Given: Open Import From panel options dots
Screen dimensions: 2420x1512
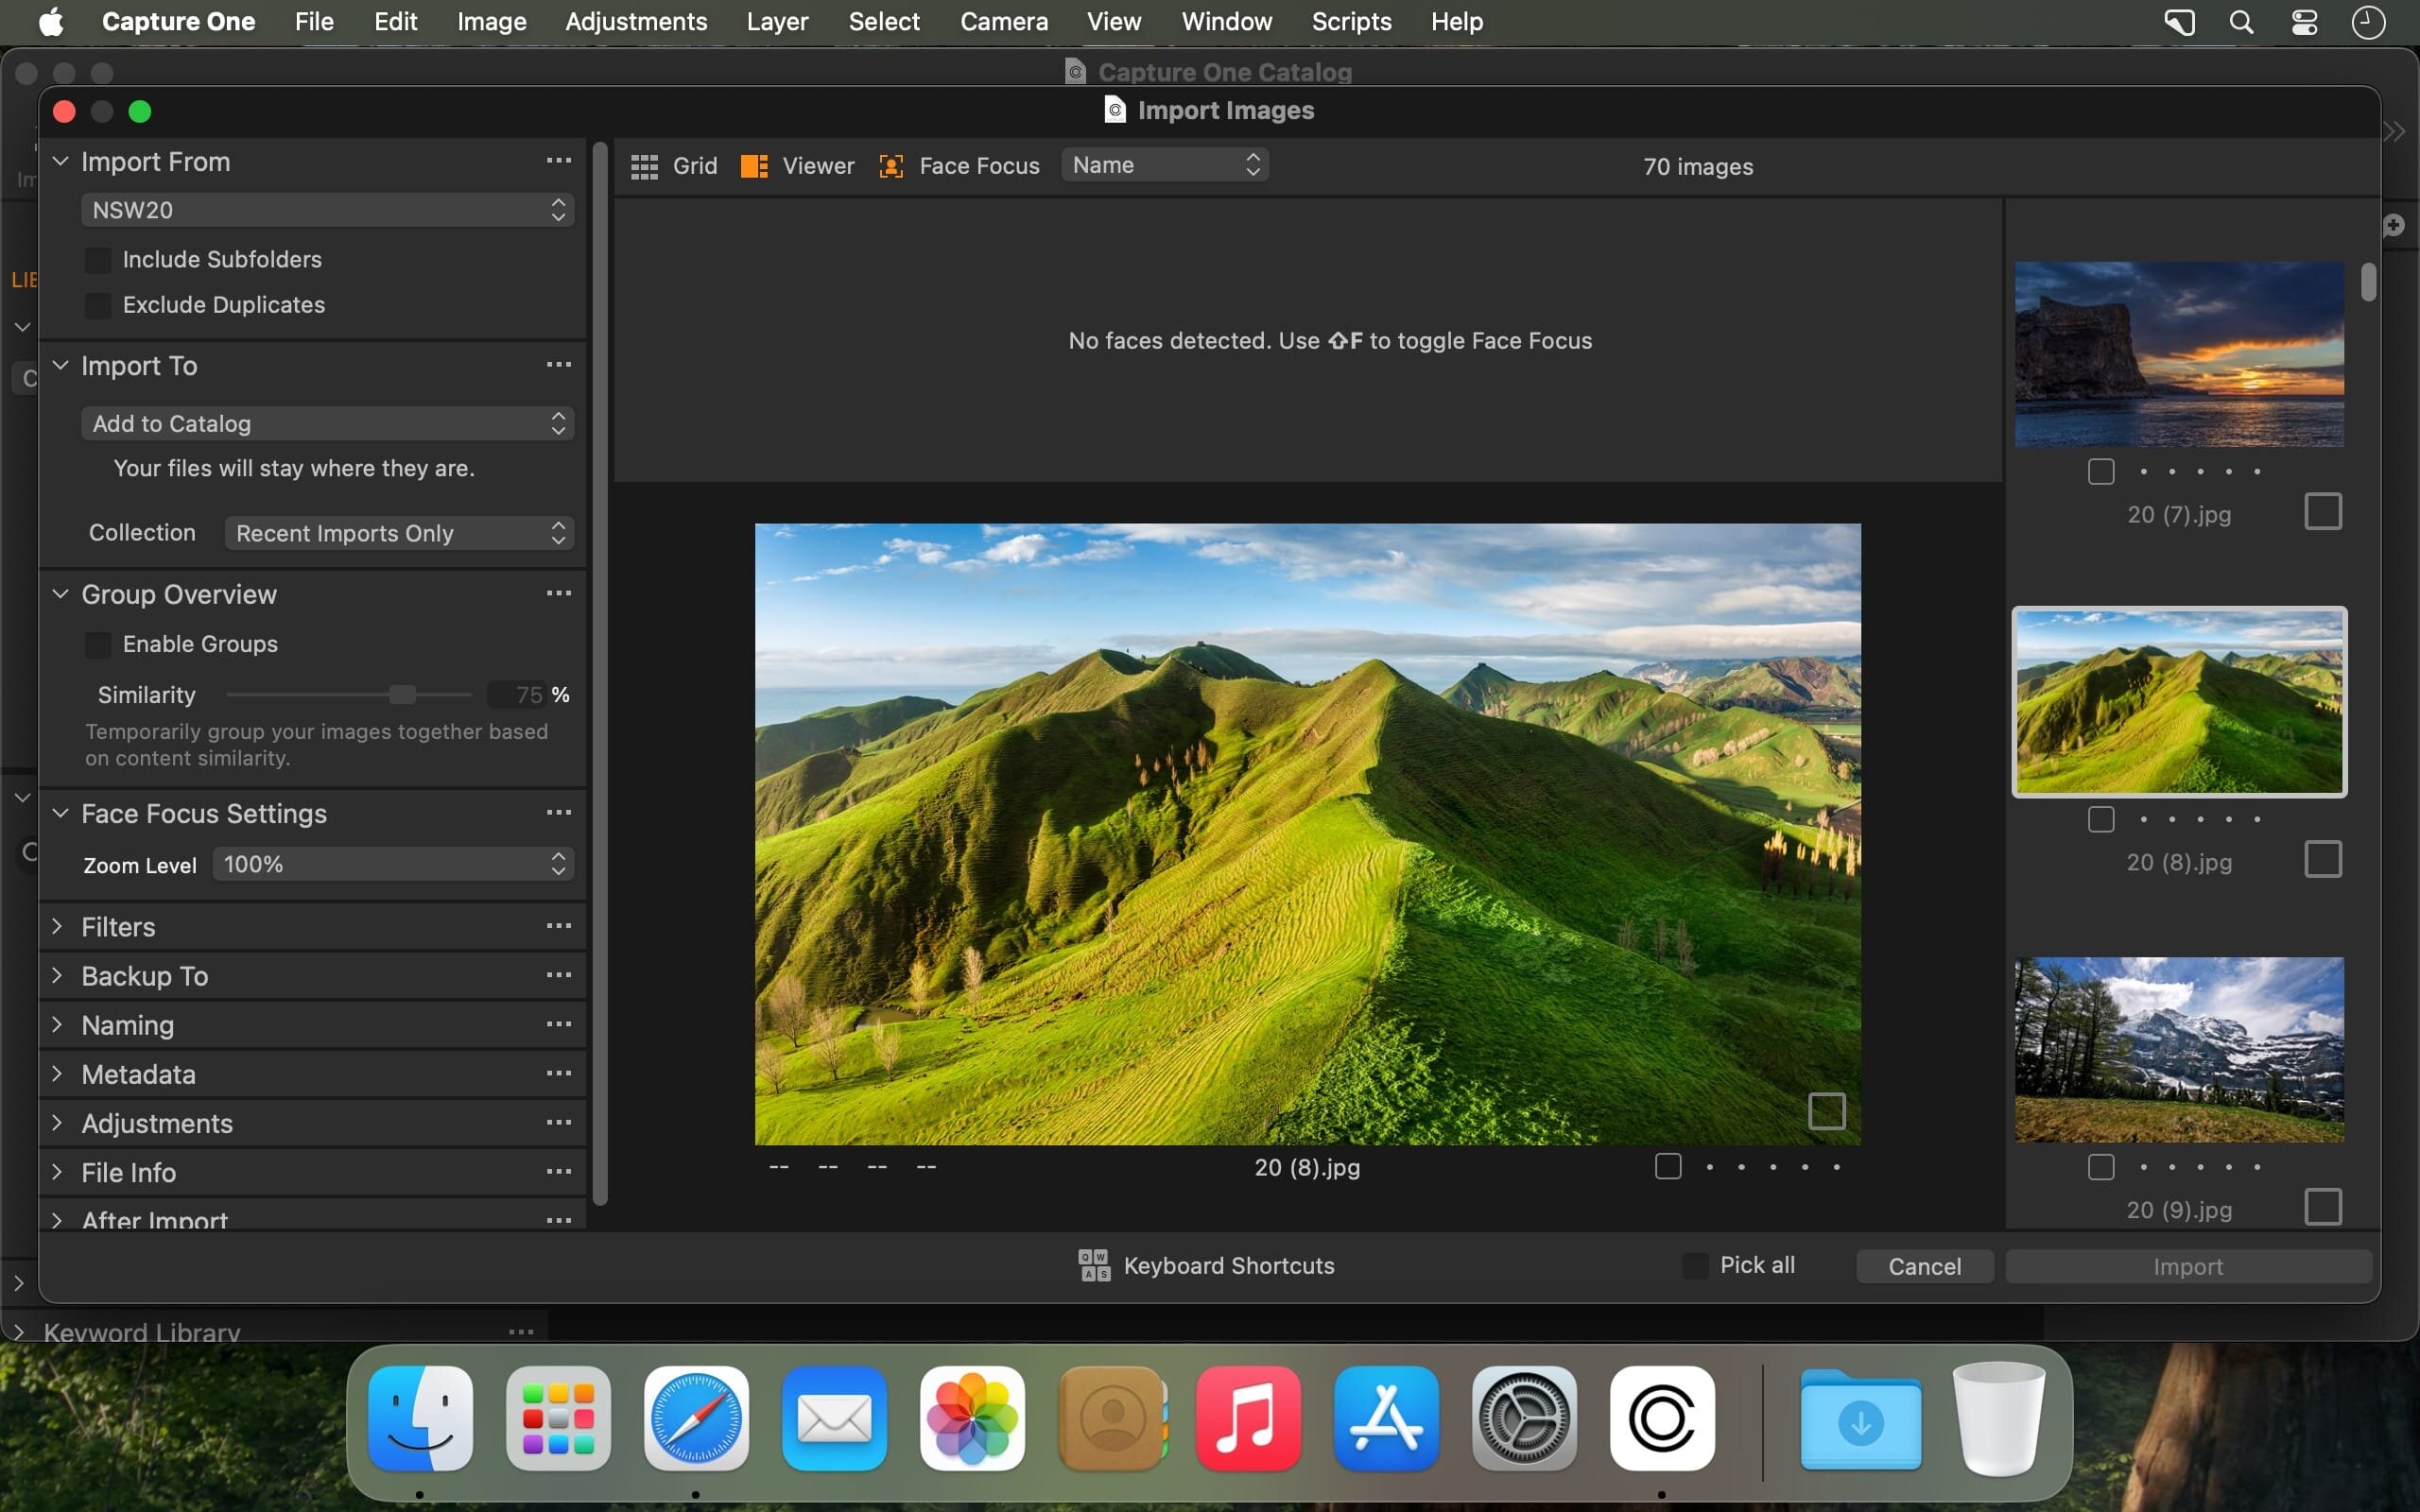Looking at the screenshot, I should pyautogui.click(x=559, y=161).
